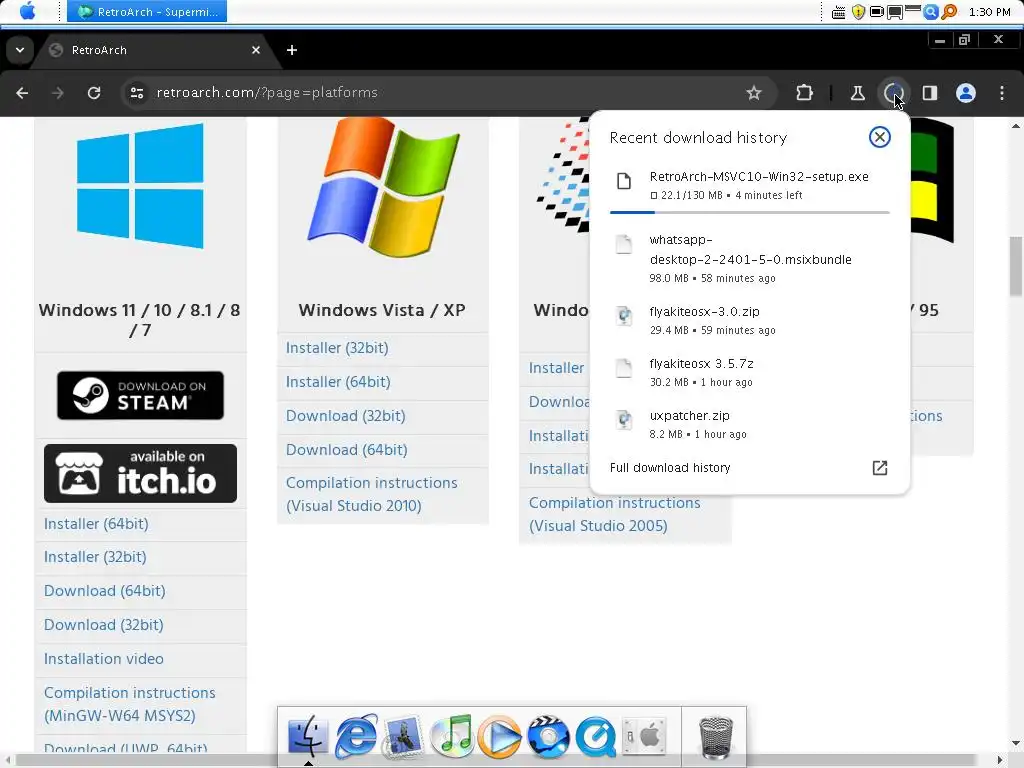View site information icon in address bar

click(x=137, y=93)
